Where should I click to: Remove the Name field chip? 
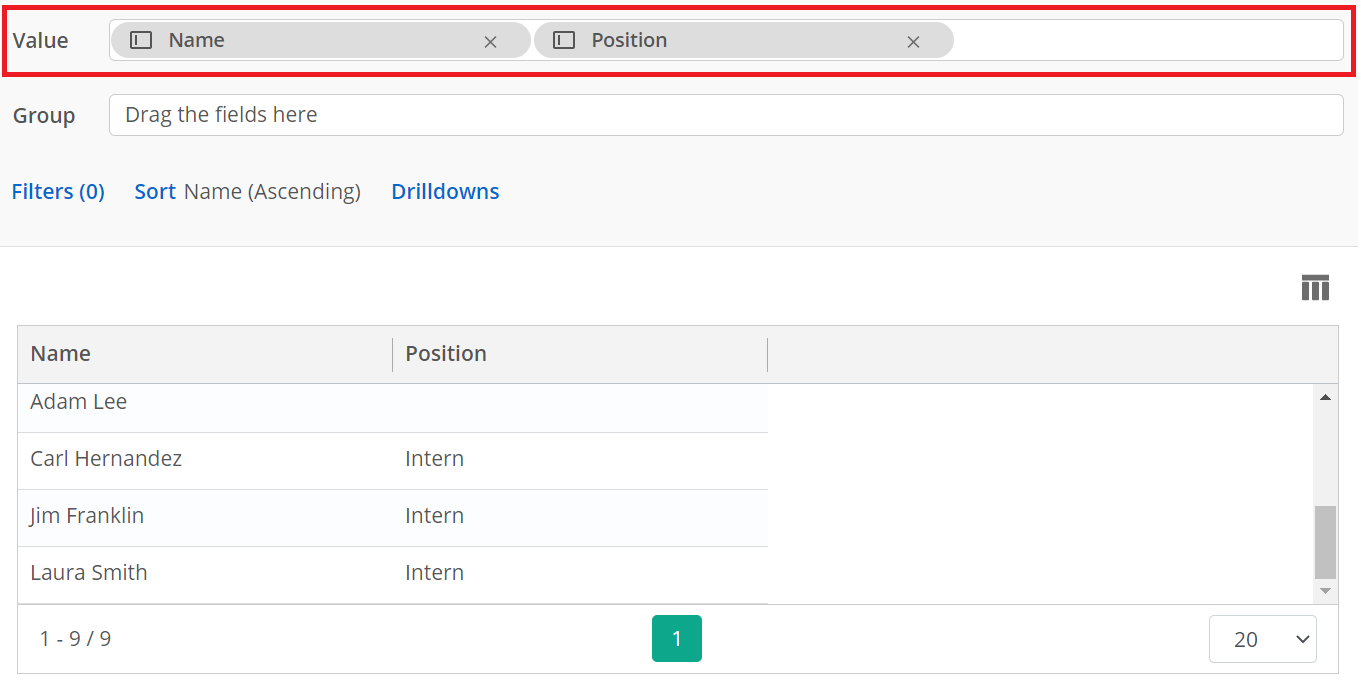490,42
